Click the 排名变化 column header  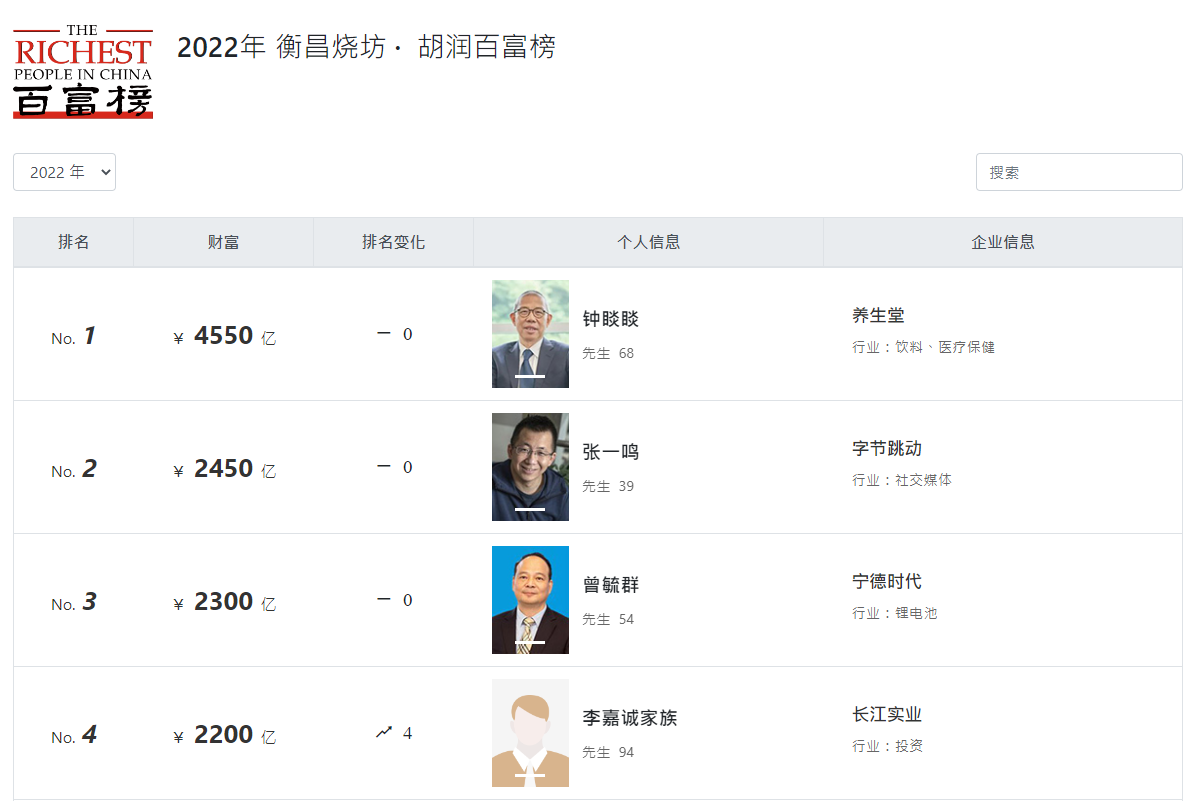(393, 242)
